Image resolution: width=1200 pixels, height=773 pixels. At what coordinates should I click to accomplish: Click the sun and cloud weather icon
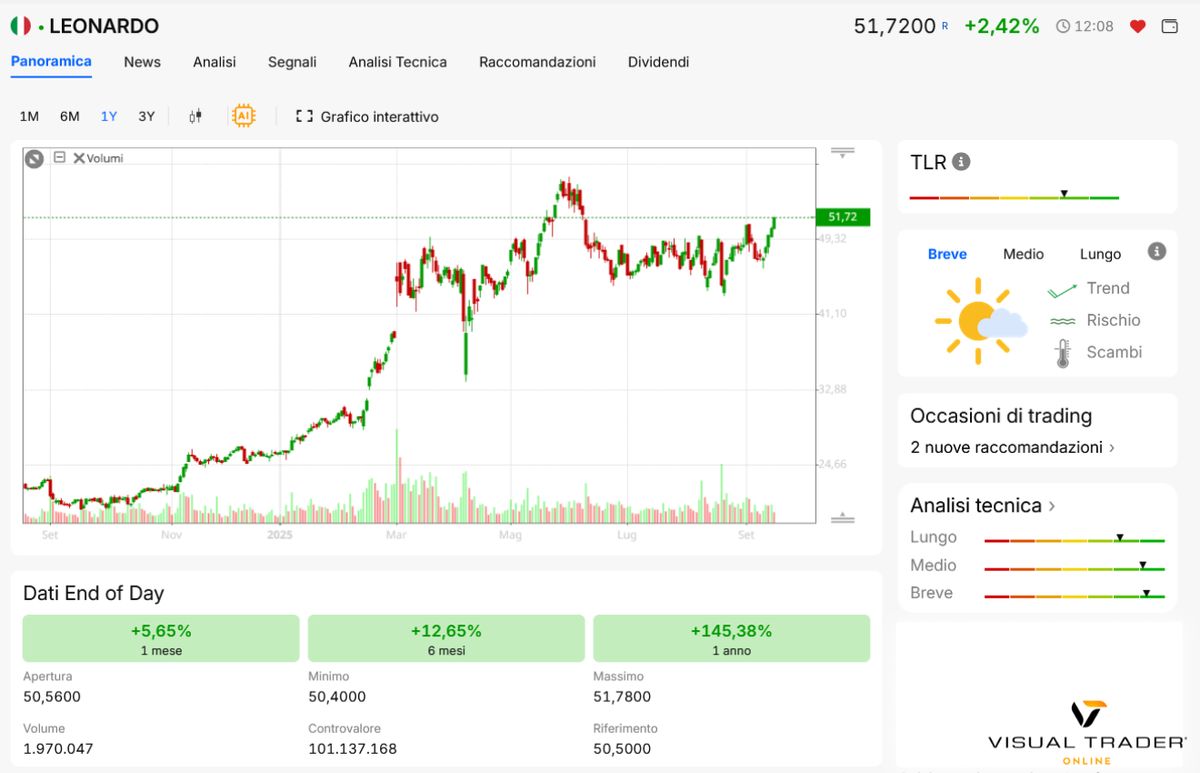click(980, 321)
